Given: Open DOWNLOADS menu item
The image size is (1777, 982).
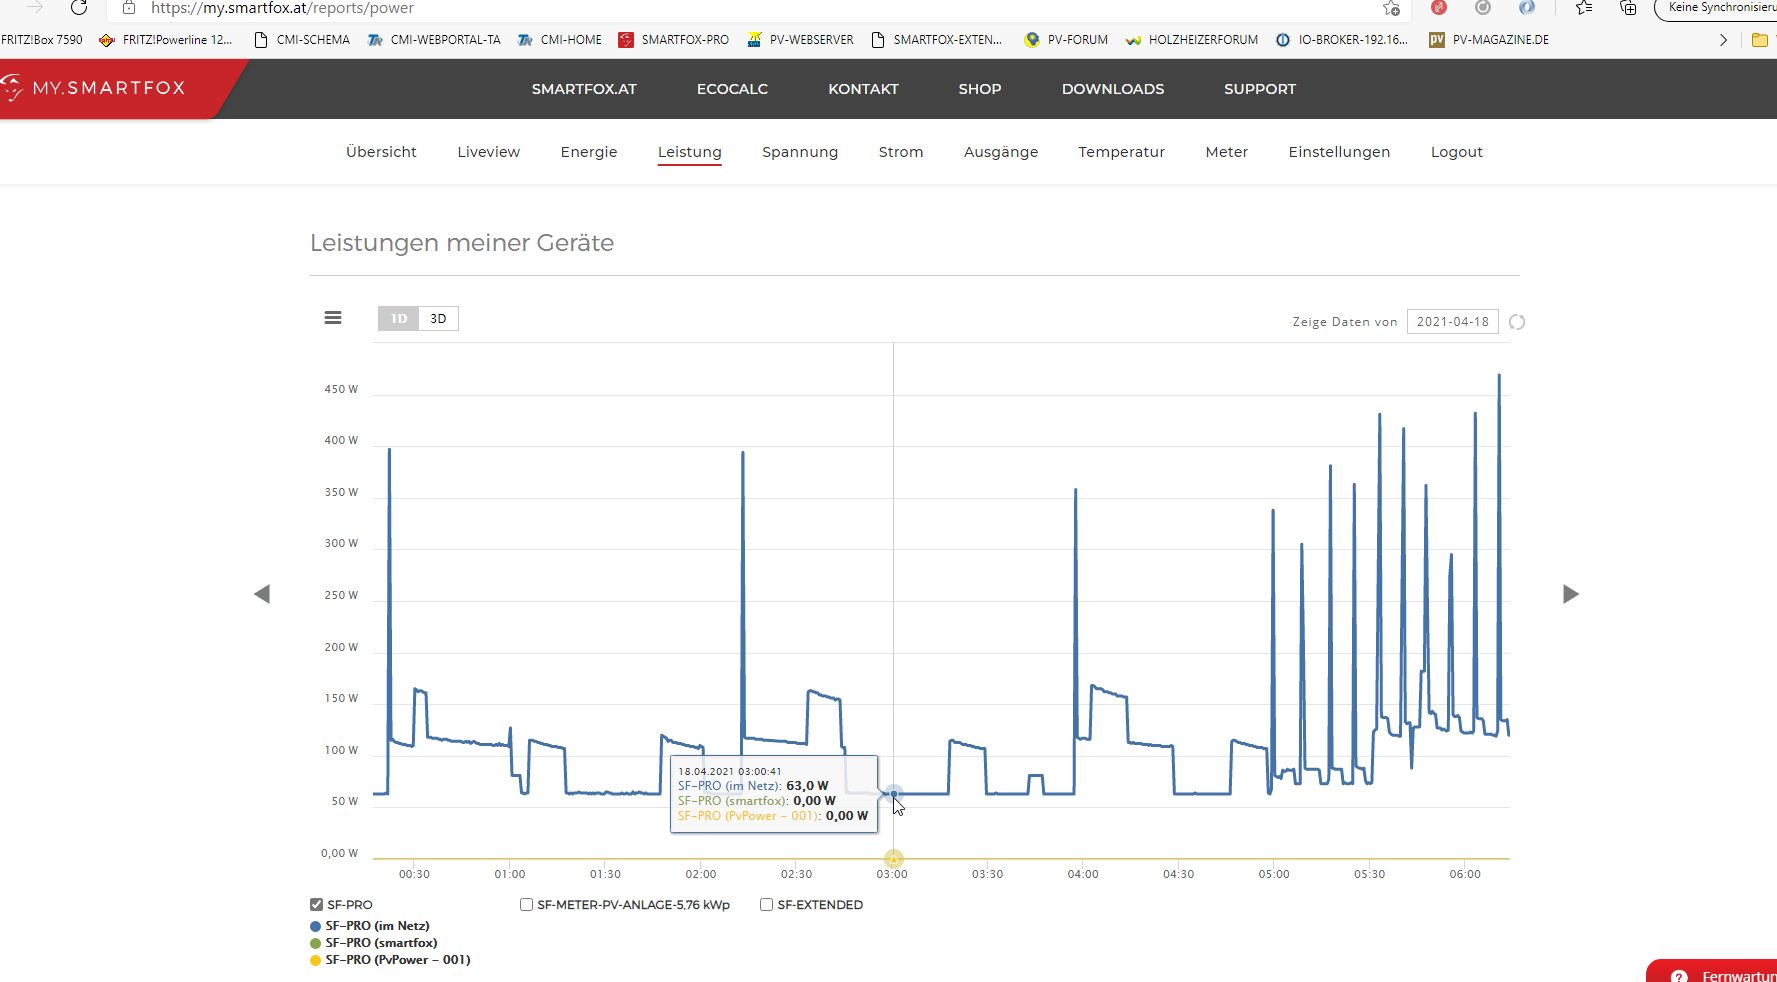Looking at the screenshot, I should coord(1113,89).
